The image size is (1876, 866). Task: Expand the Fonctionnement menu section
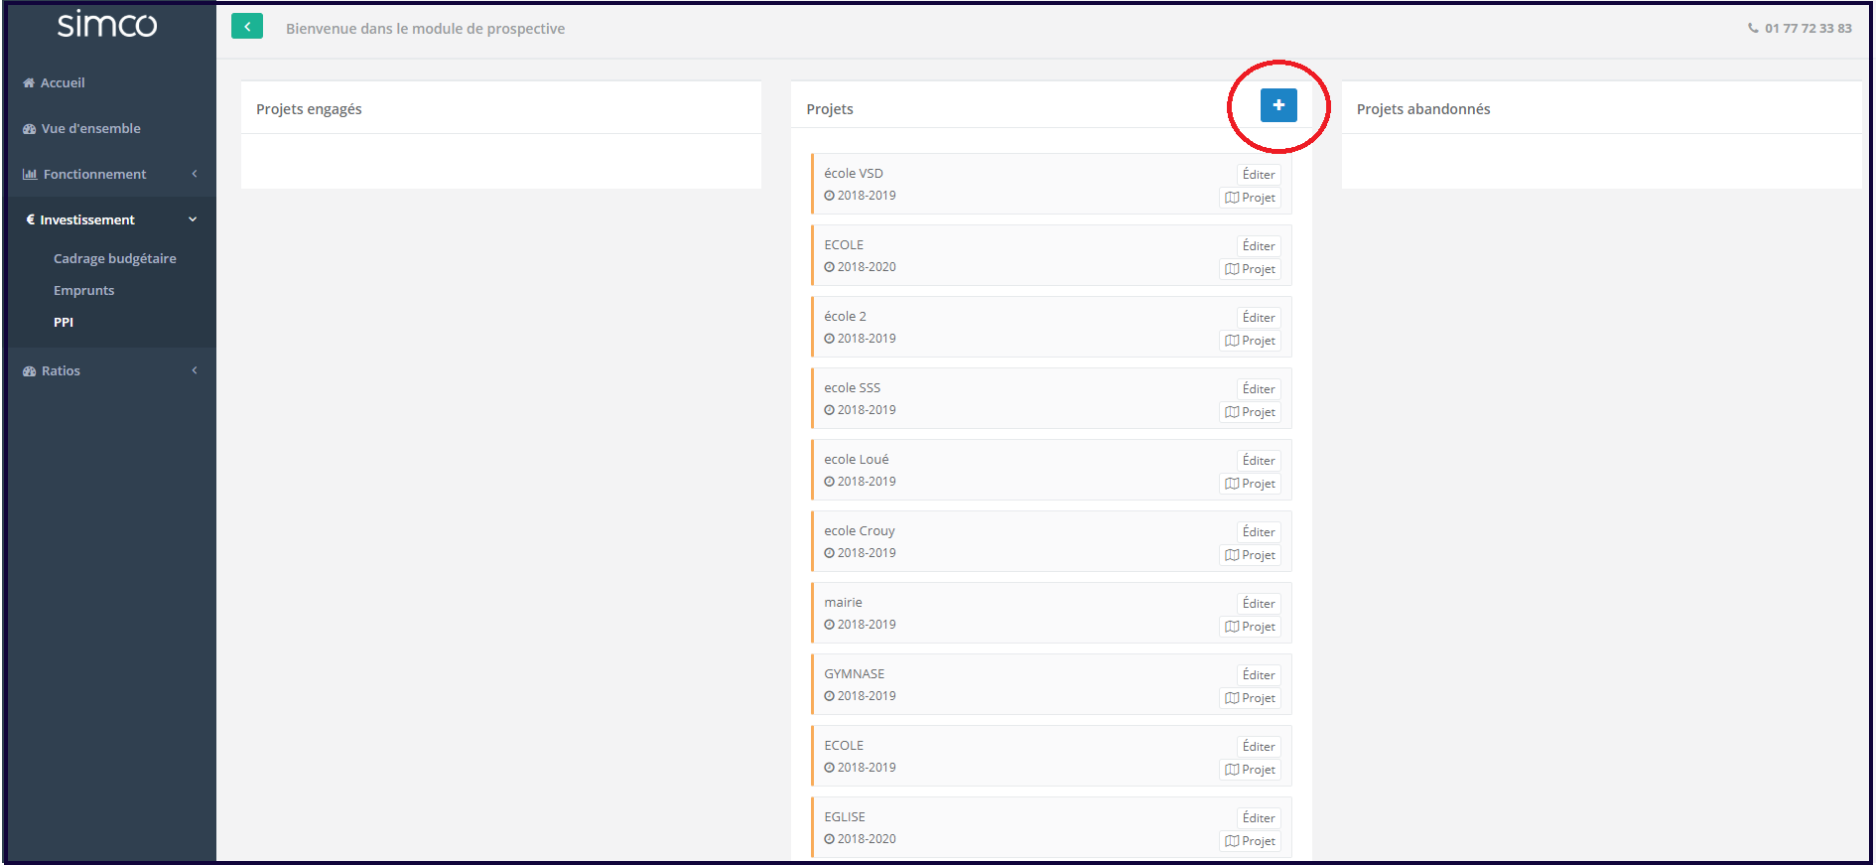coord(95,174)
